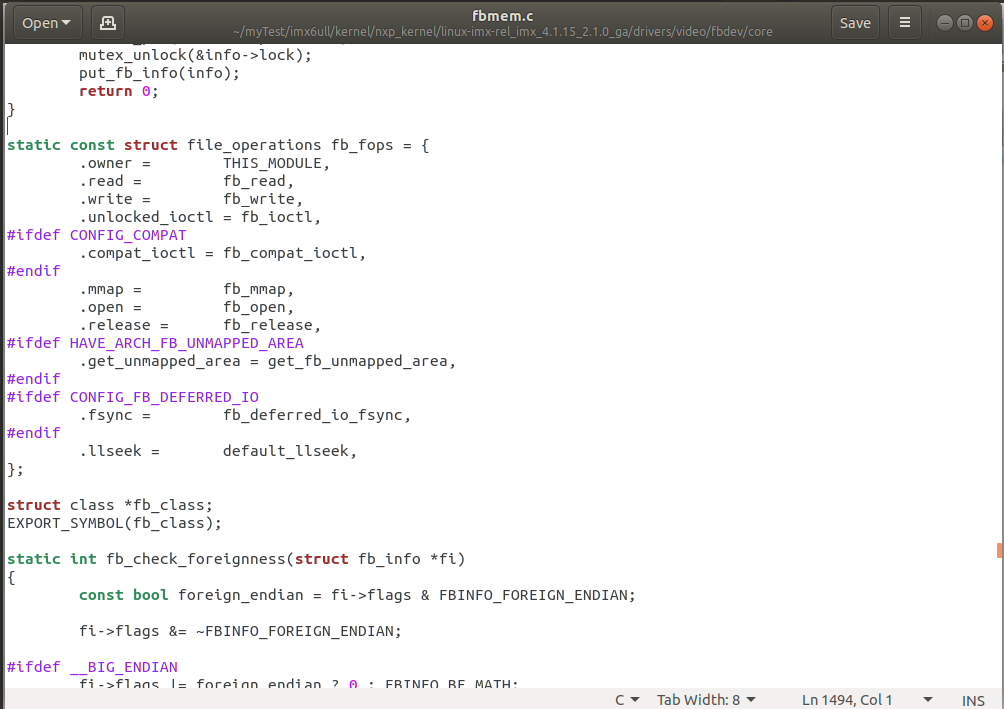
Task: Open the Tab Width: 8 dropdown
Action: point(706,699)
